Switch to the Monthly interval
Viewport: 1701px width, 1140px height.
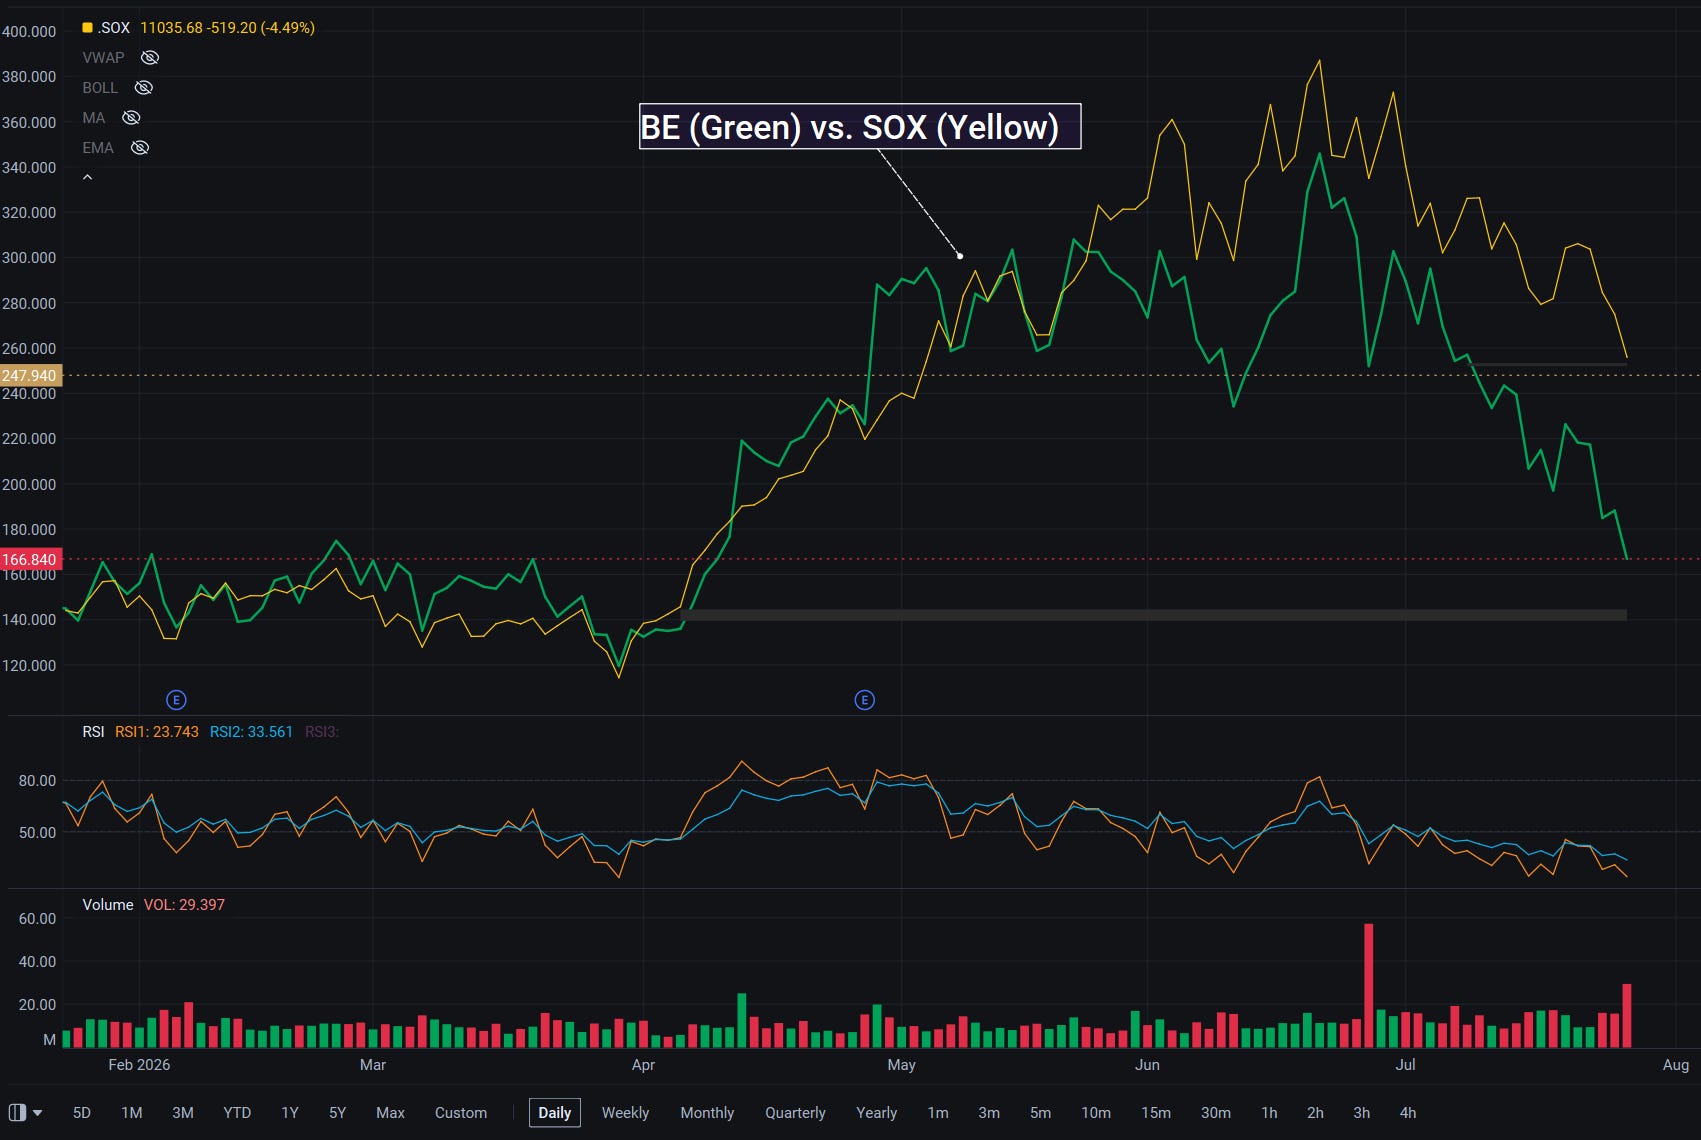(x=707, y=1112)
